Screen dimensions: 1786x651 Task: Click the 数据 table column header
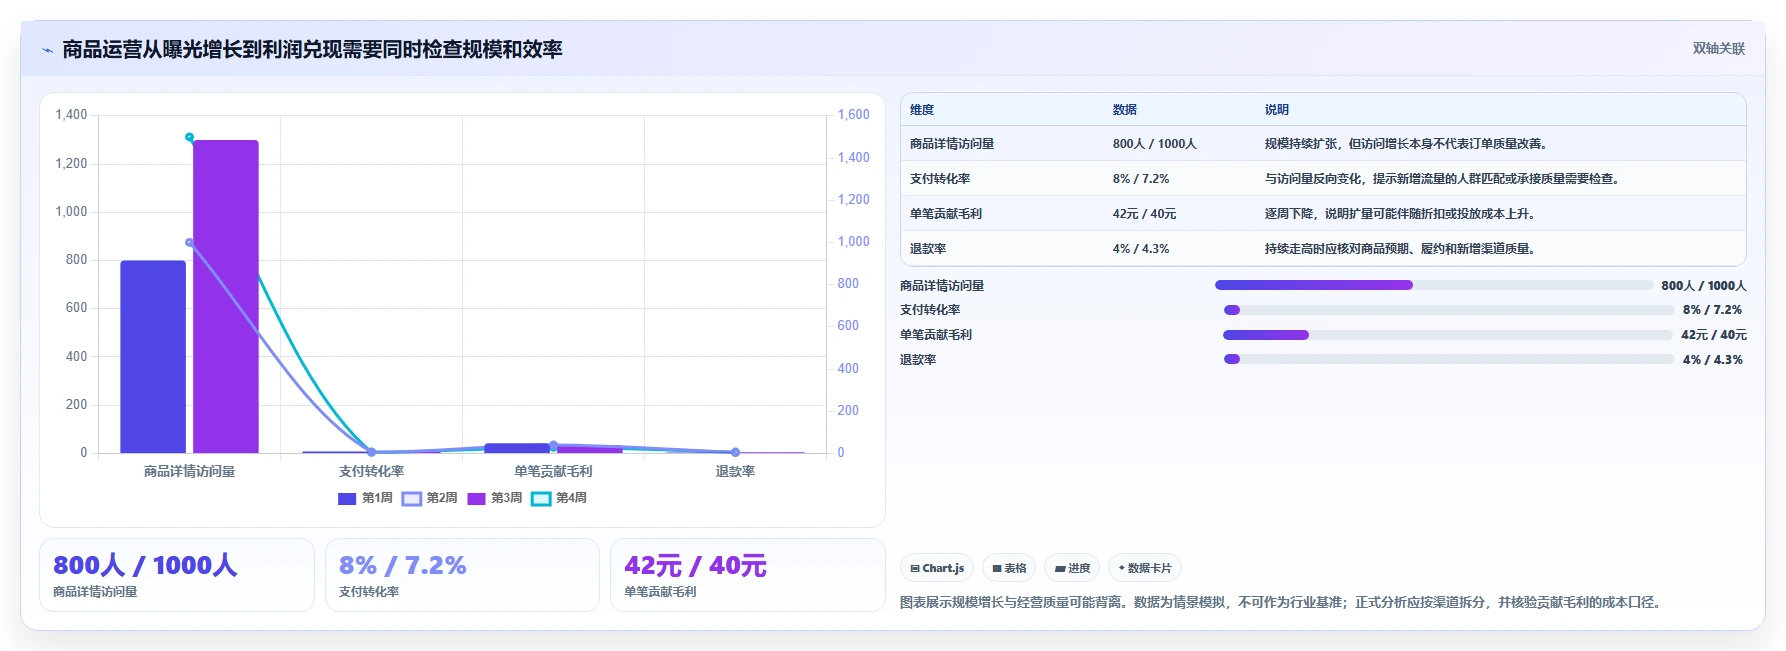point(1125,110)
